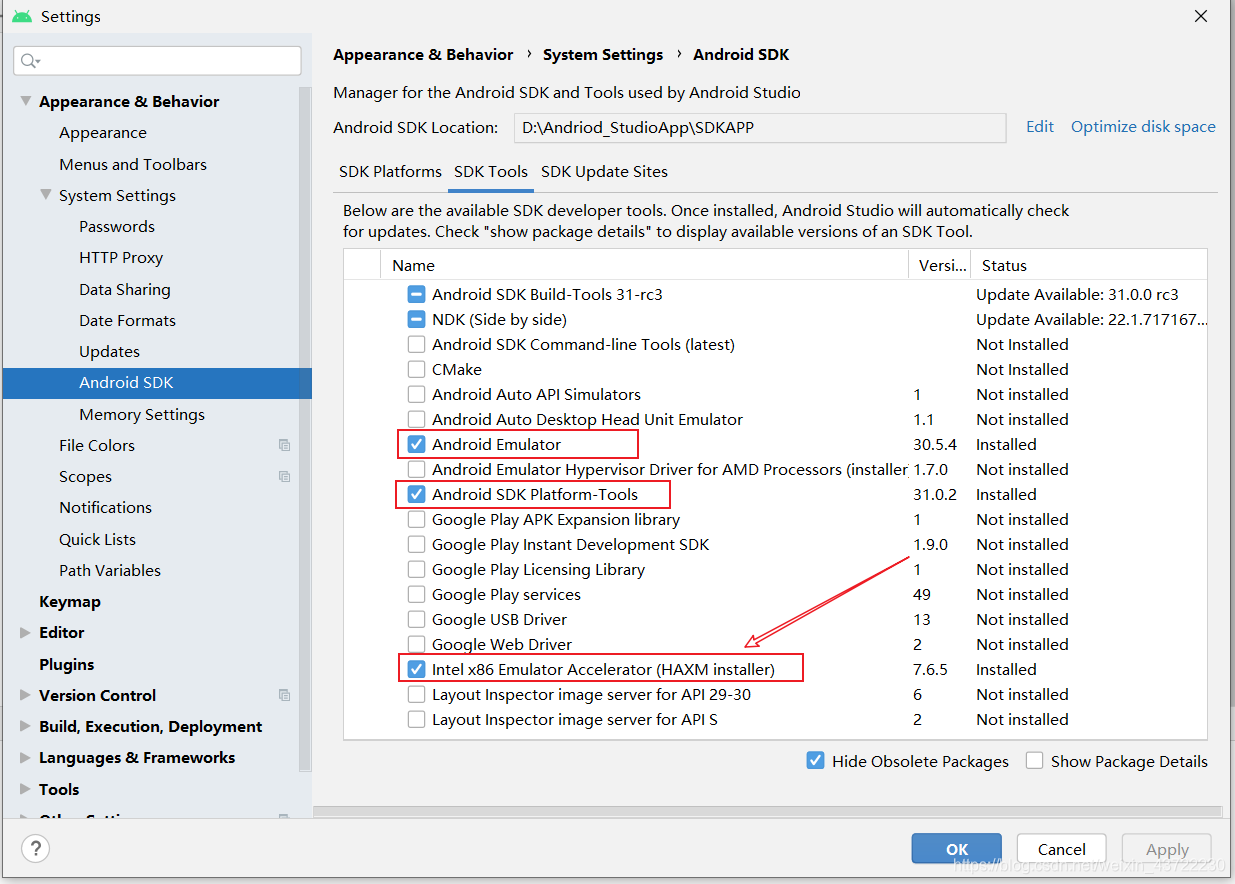The width and height of the screenshot is (1235, 884).
Task: Click the Android SDK Location path field
Action: [x=760, y=128]
